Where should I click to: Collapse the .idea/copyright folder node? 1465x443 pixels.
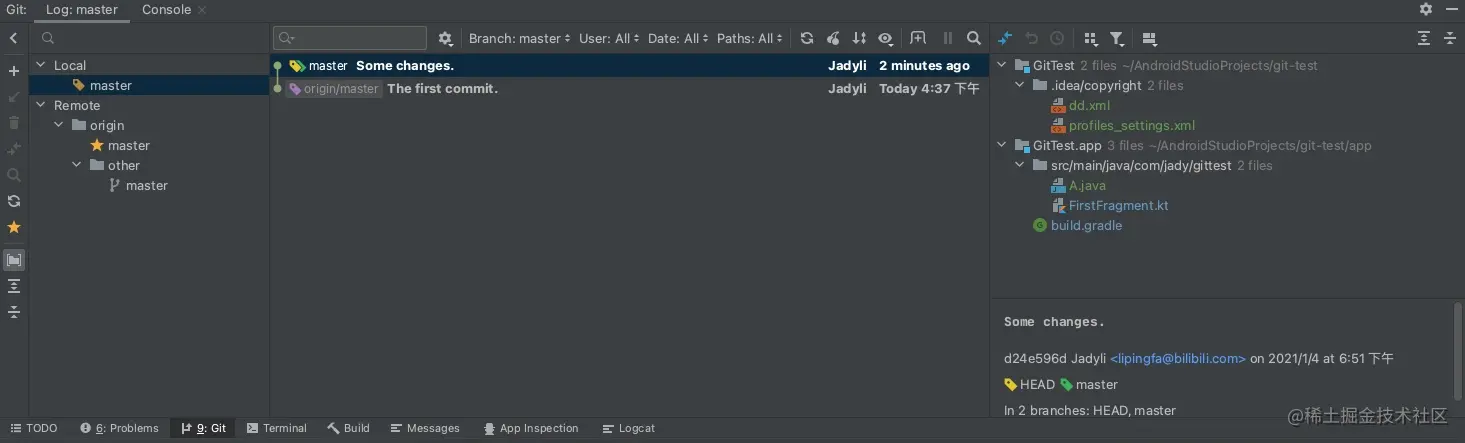(1020, 85)
